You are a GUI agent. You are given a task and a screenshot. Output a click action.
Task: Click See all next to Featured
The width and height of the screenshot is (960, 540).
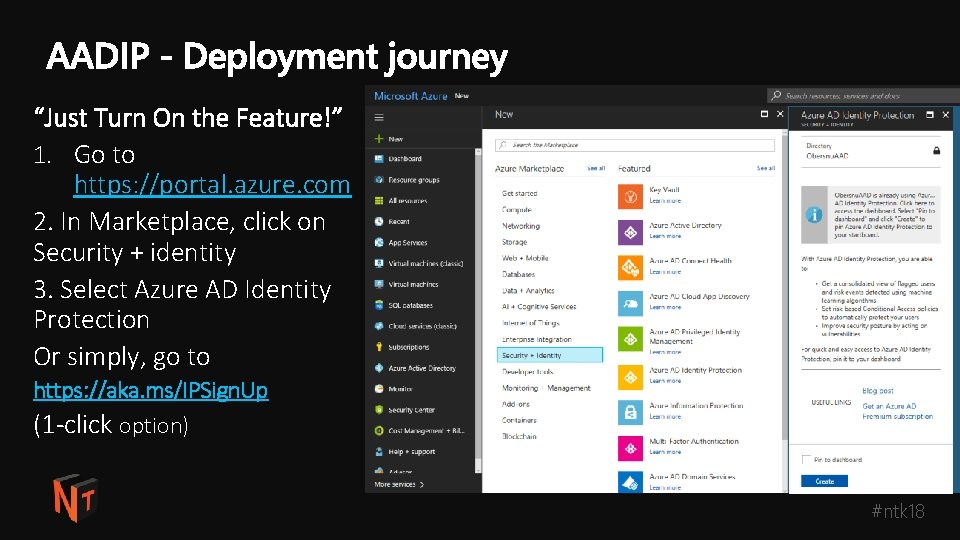click(x=765, y=168)
